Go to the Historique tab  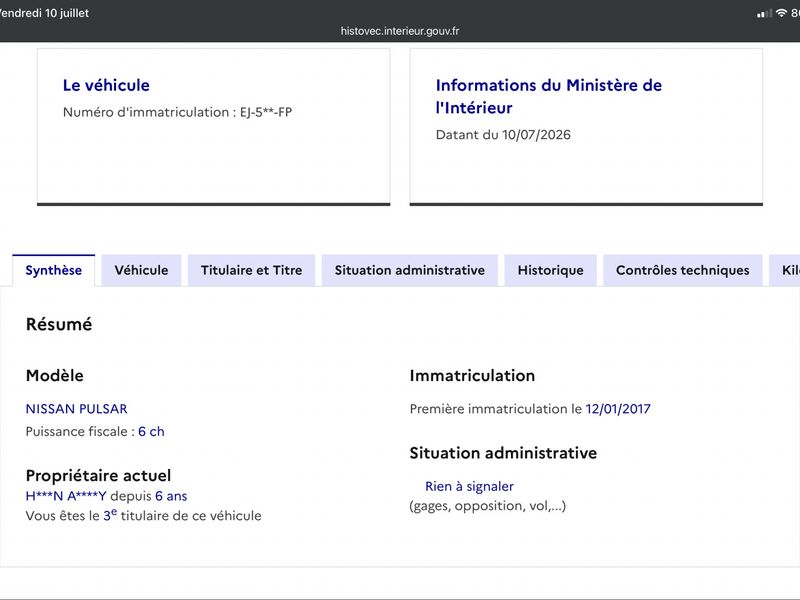tap(551, 270)
